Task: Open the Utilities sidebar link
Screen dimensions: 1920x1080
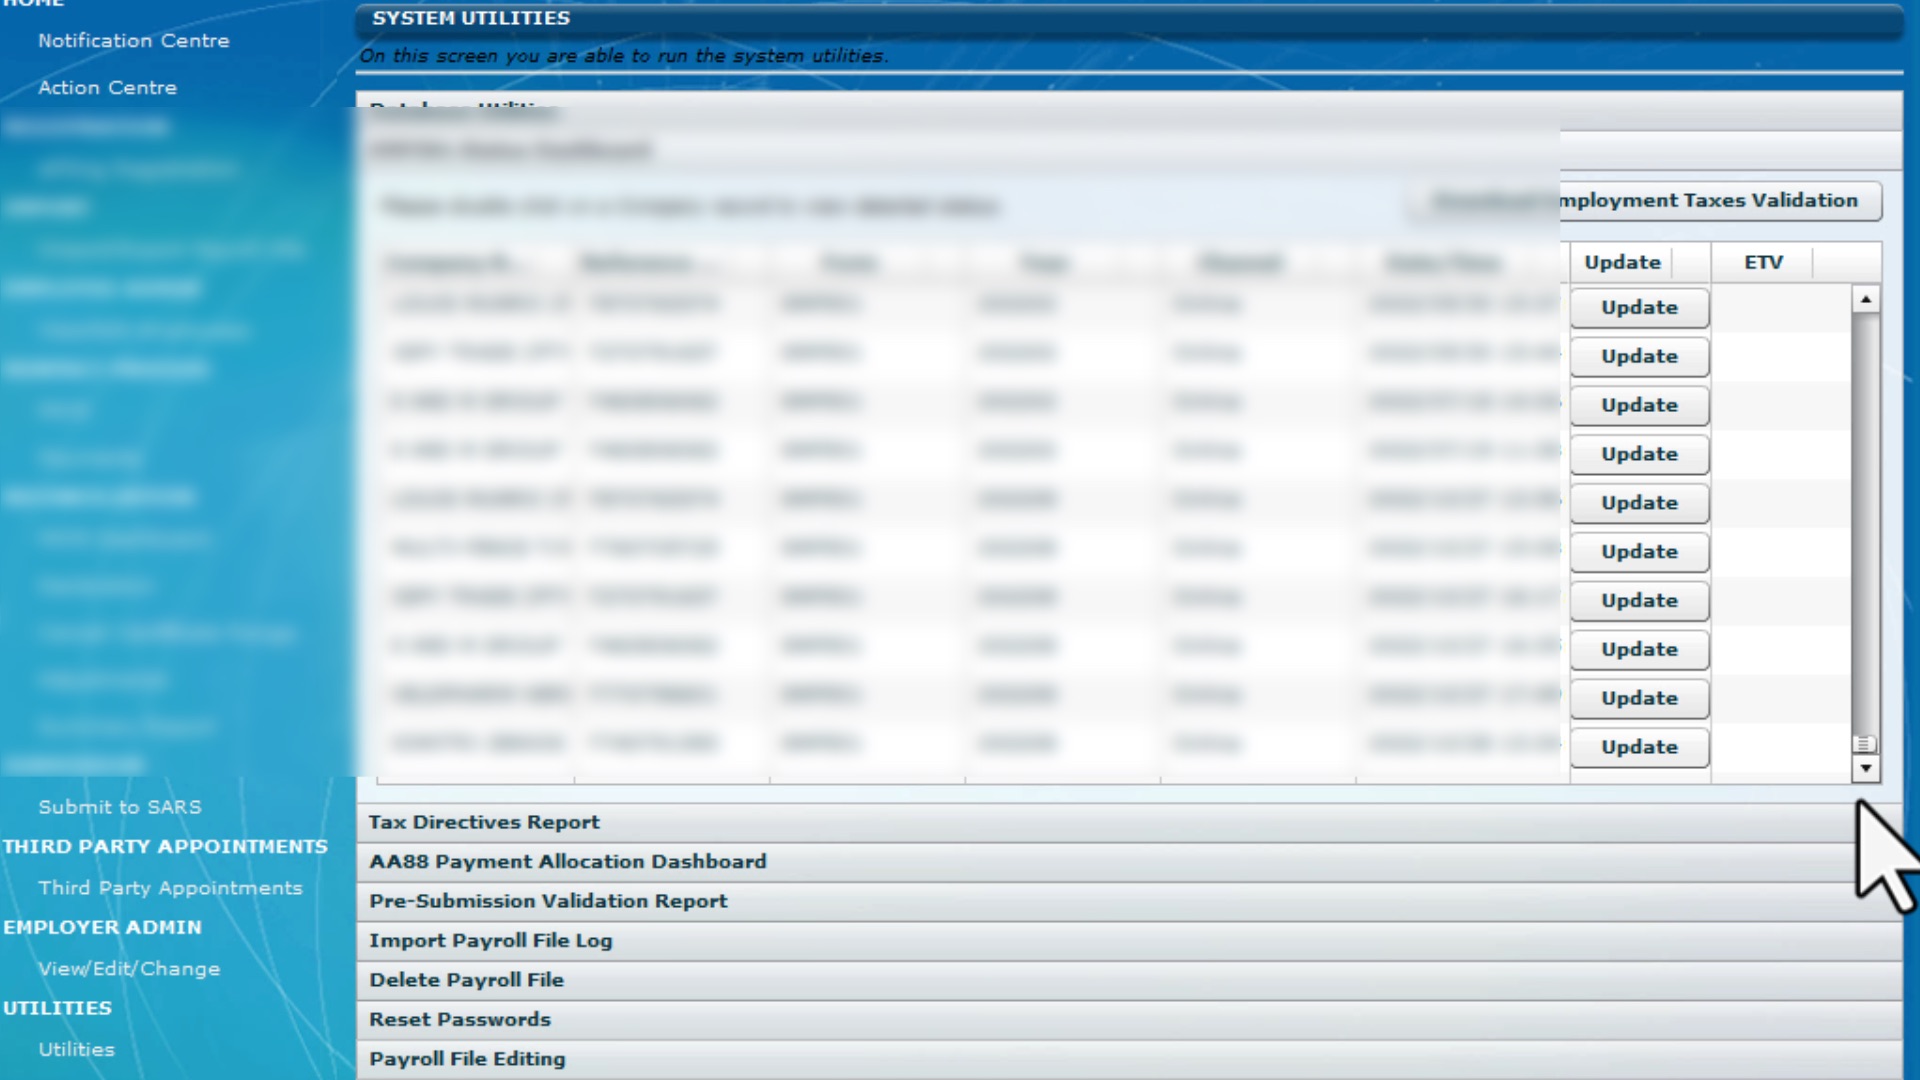Action: (77, 1050)
